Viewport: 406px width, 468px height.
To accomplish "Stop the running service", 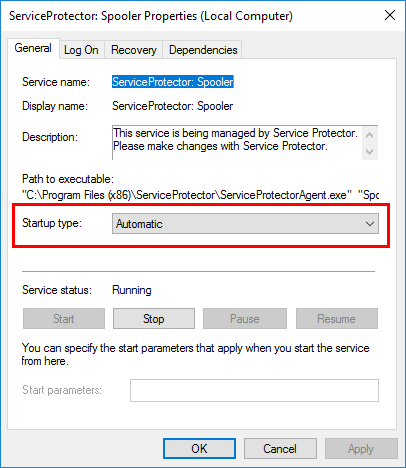I will (154, 319).
